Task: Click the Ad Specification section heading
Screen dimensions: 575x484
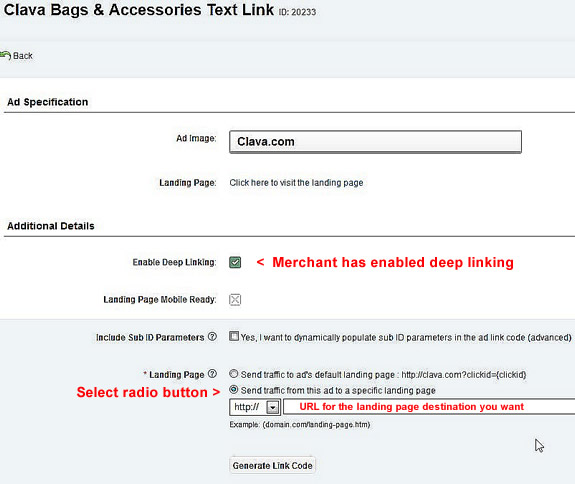Action: coord(48,102)
